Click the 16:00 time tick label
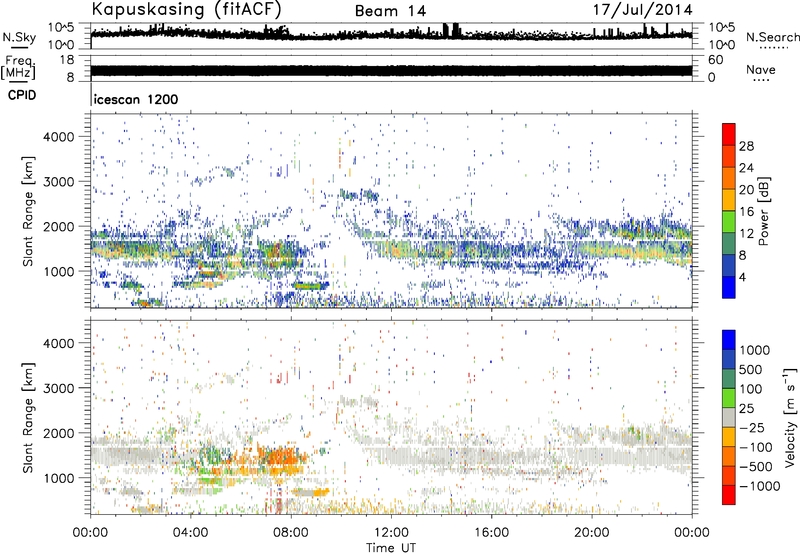Image resolution: width=800 pixels, height=554 pixels. [491, 533]
